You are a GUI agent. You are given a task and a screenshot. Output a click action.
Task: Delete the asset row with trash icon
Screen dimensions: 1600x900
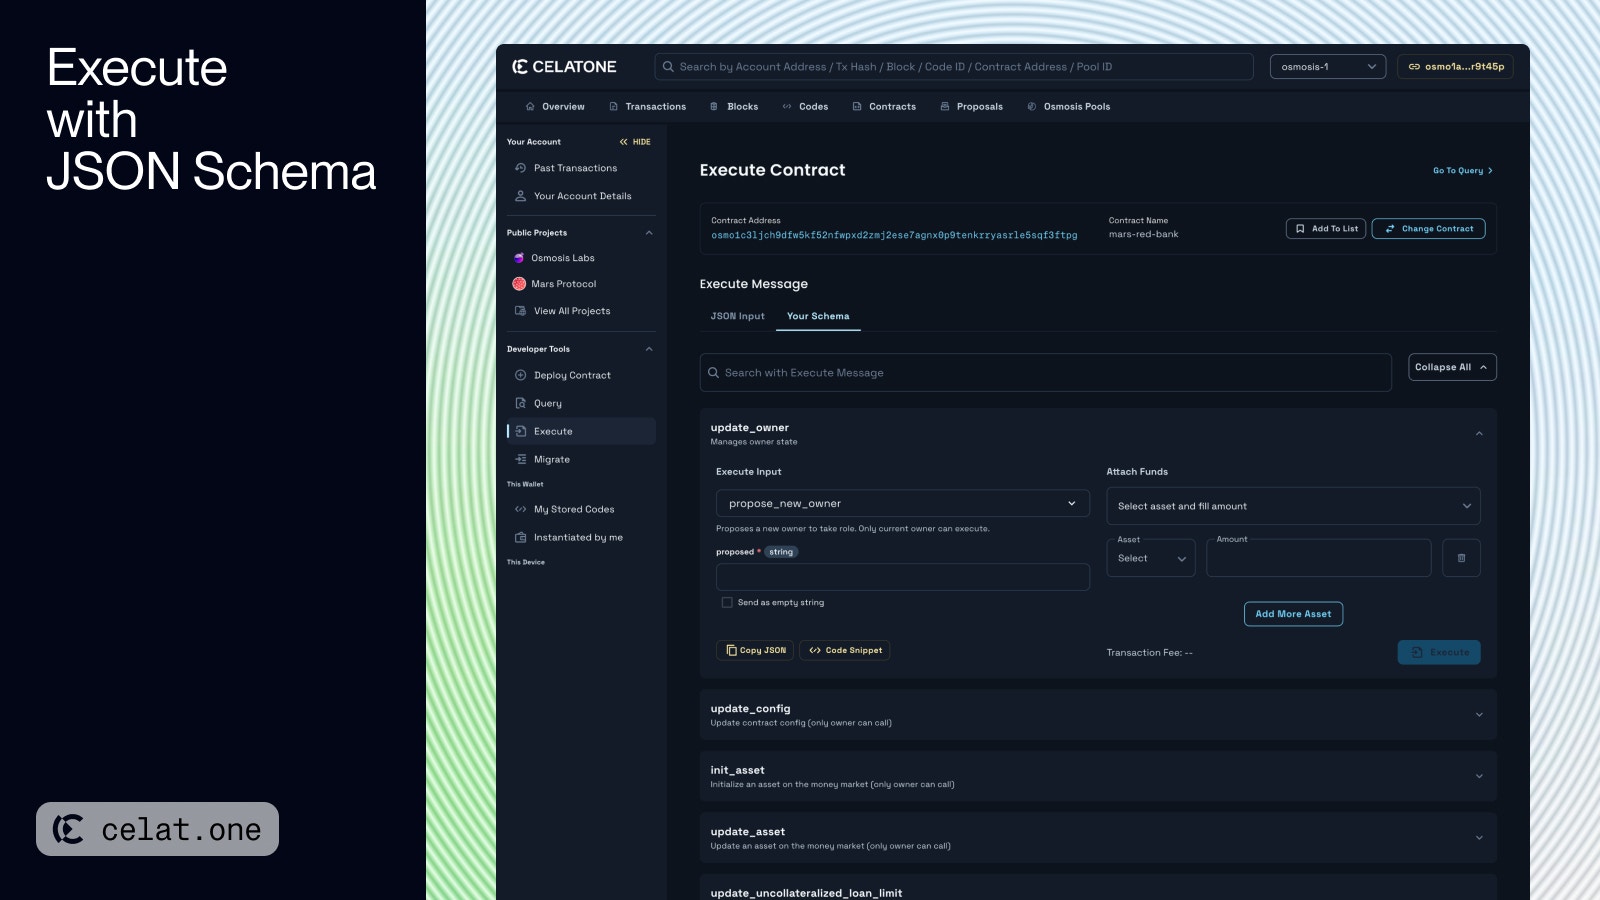[x=1461, y=558]
